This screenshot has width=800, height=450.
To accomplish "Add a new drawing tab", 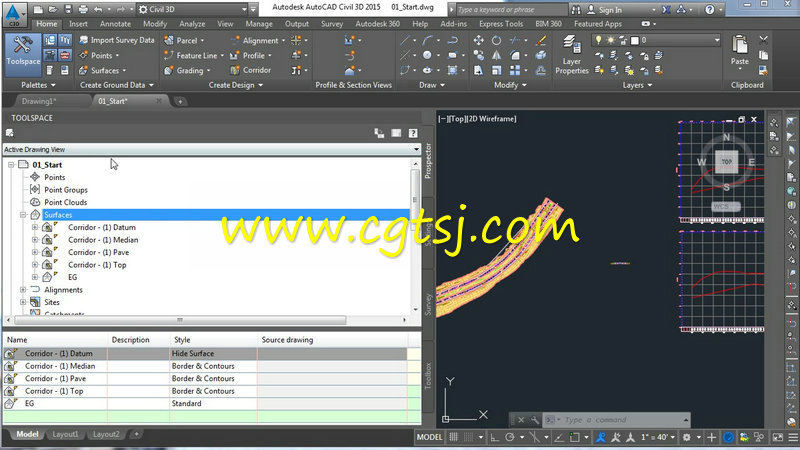I will (180, 102).
